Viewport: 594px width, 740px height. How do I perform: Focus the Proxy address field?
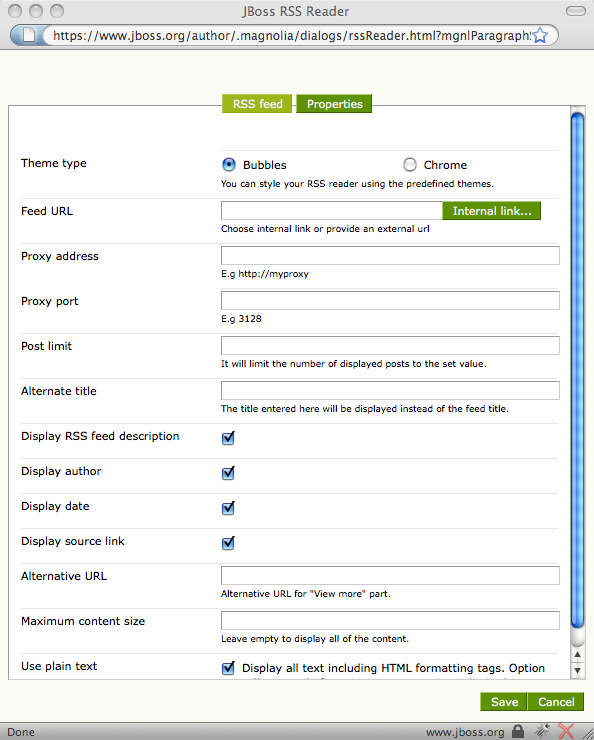click(x=390, y=255)
